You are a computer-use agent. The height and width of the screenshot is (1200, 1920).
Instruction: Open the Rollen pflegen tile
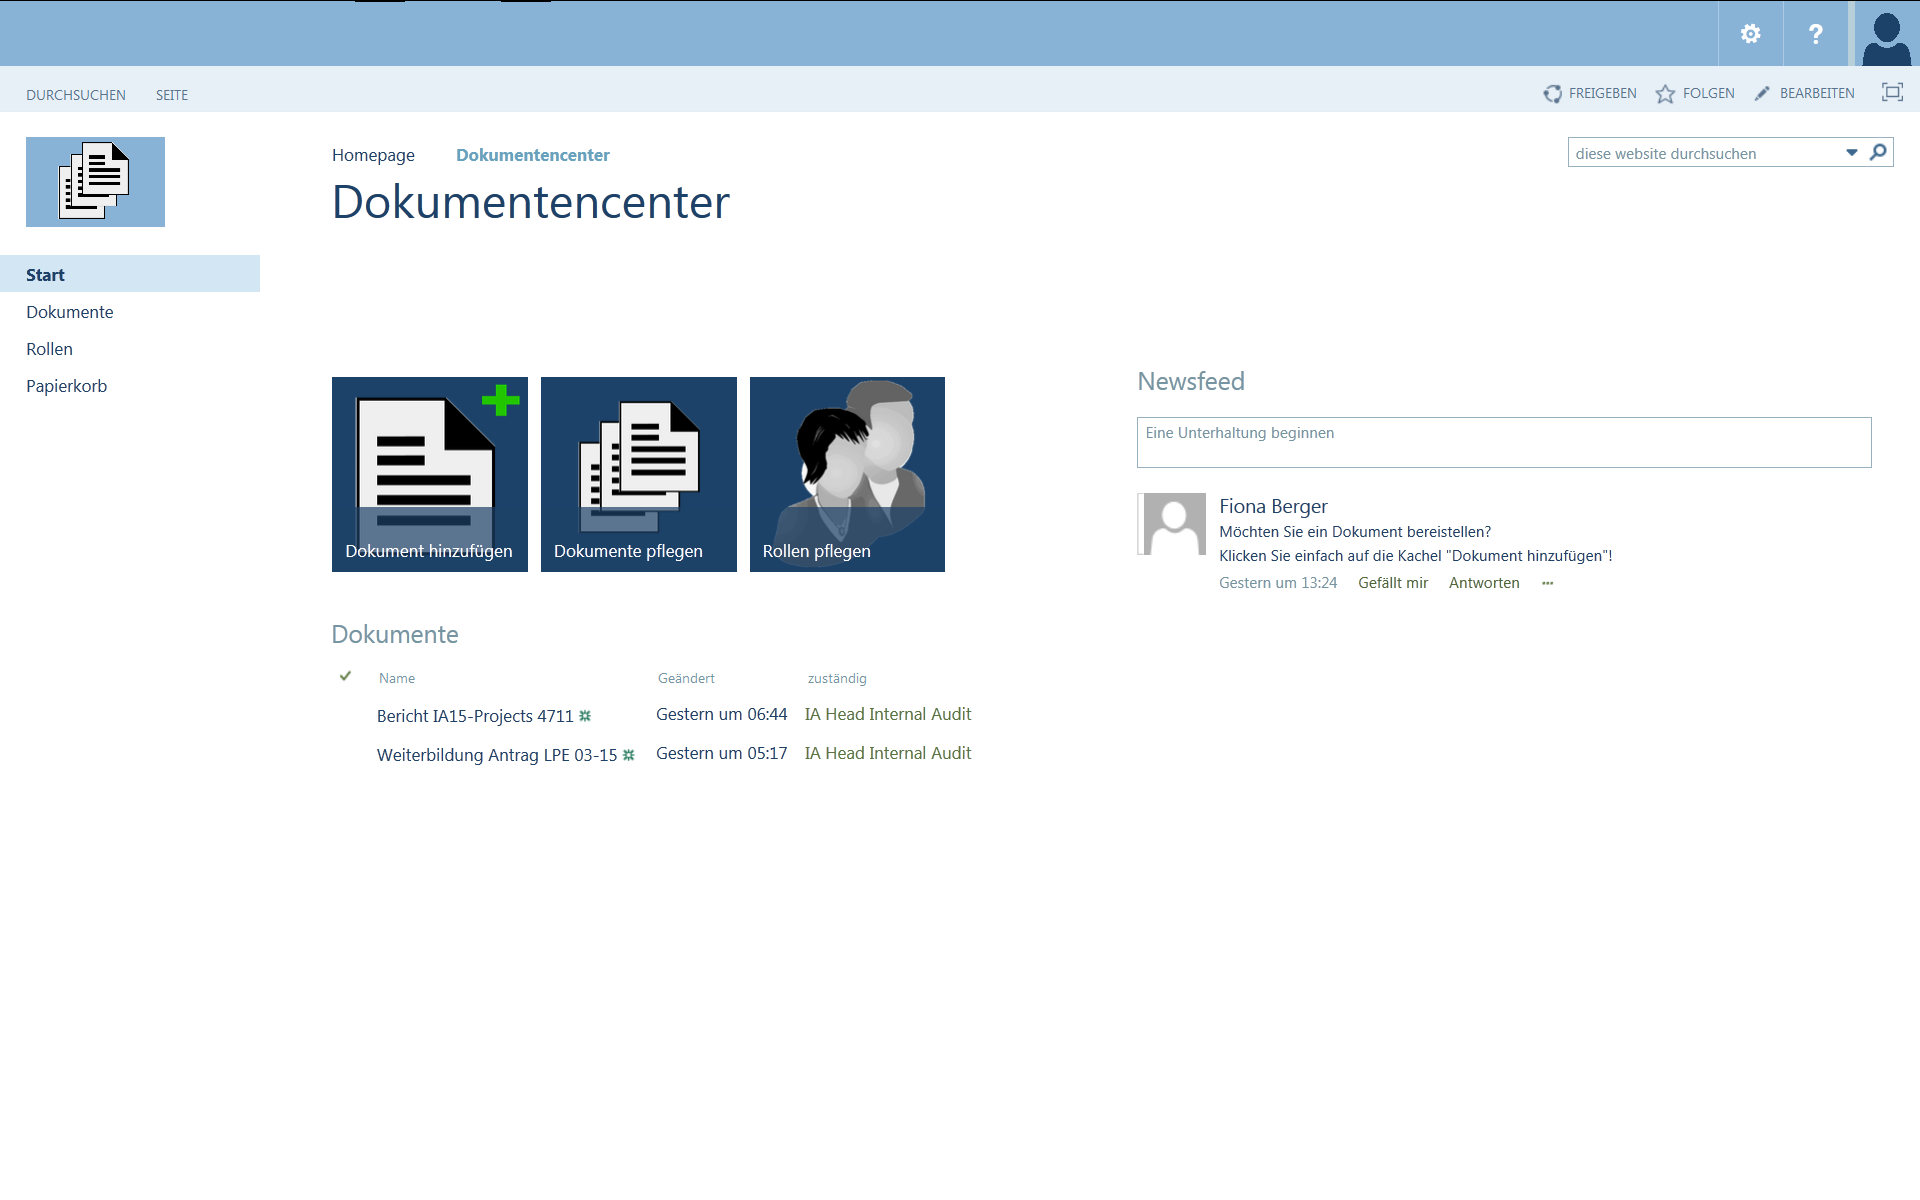click(847, 474)
